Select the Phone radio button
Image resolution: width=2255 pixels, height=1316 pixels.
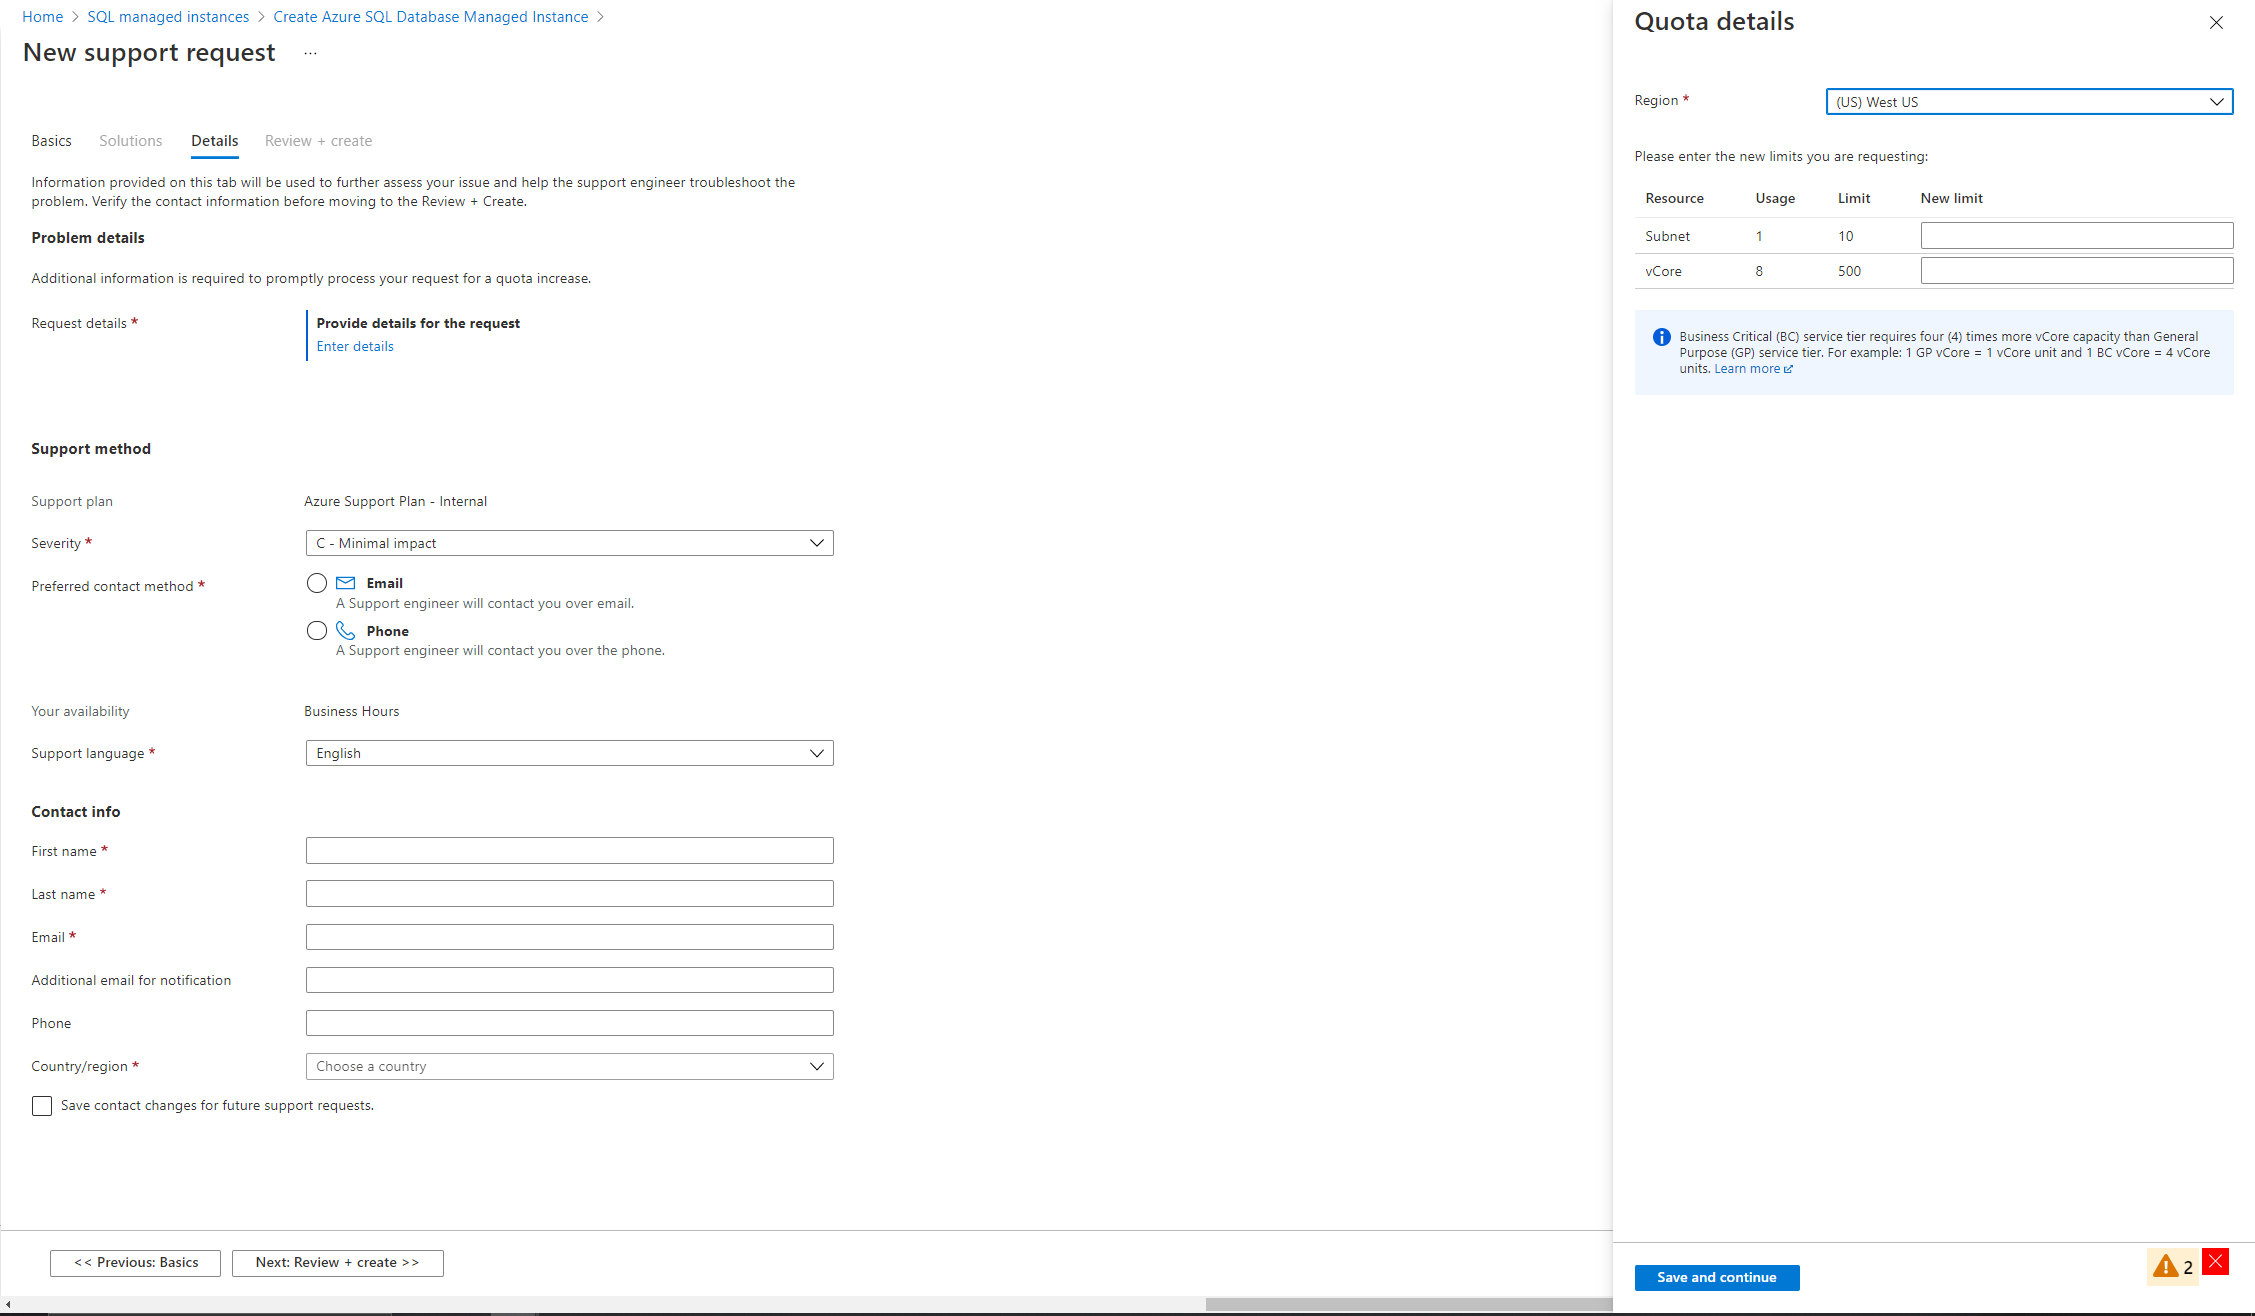coord(315,631)
